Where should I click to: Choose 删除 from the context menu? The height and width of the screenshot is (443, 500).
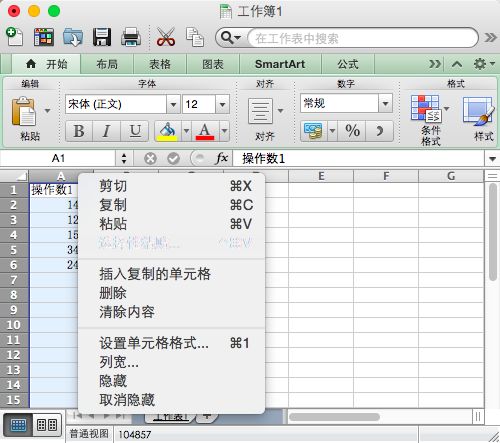[172, 293]
